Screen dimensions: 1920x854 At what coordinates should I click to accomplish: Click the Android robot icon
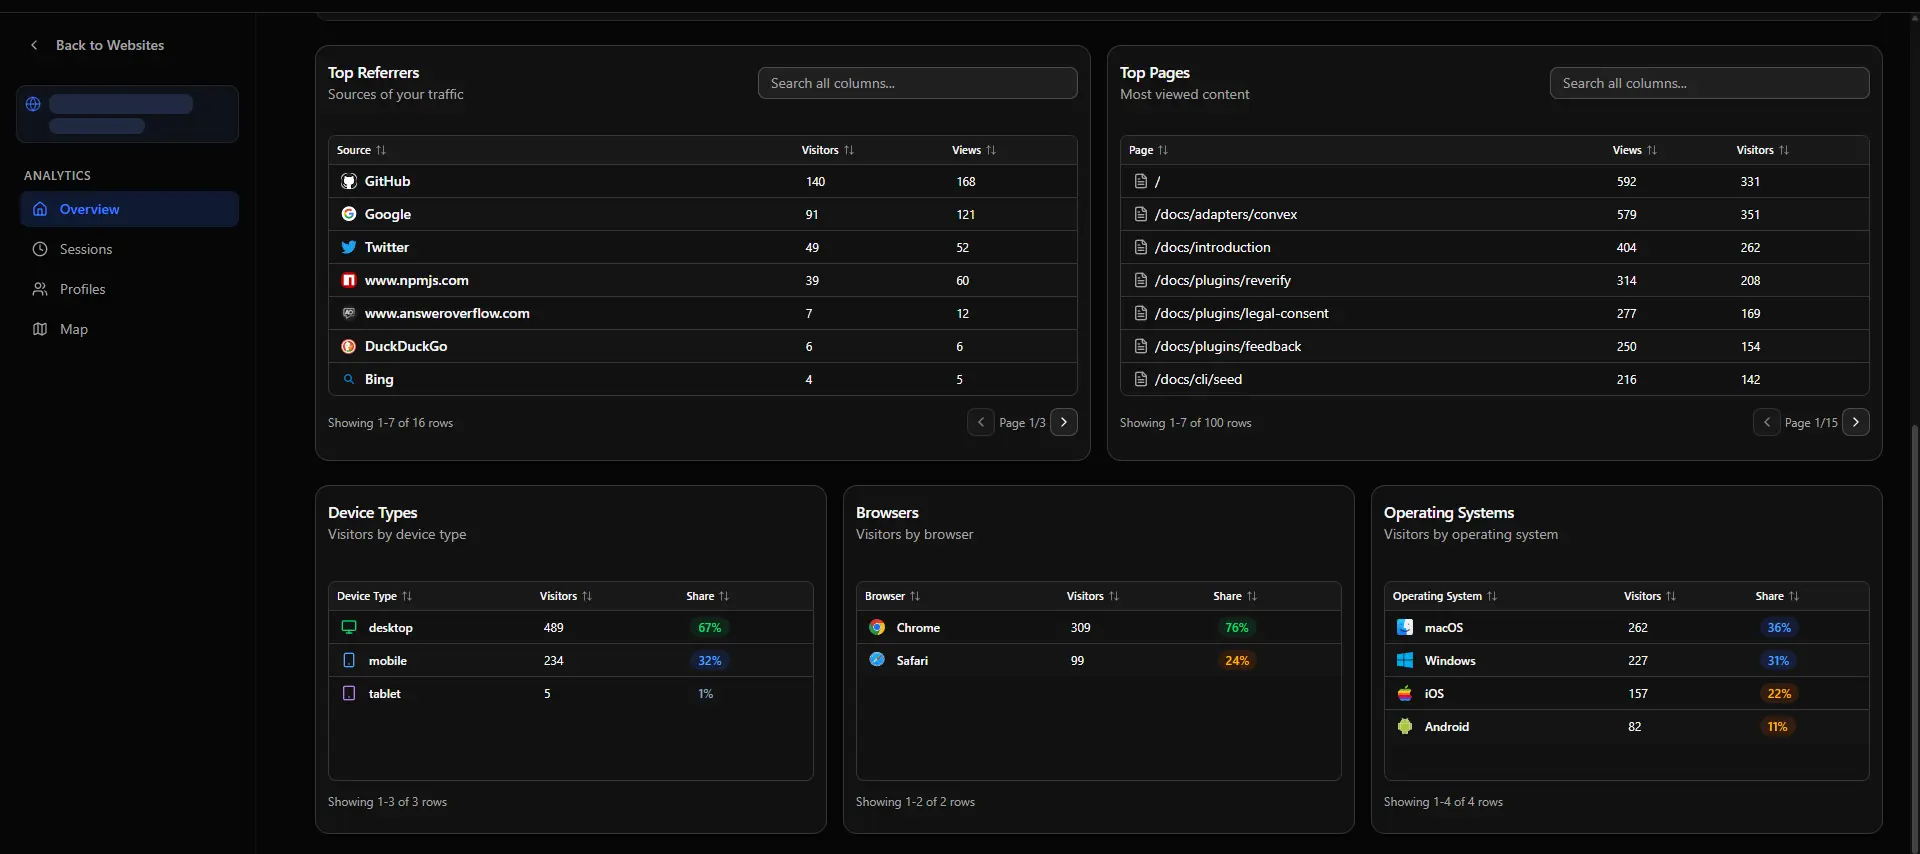point(1405,726)
